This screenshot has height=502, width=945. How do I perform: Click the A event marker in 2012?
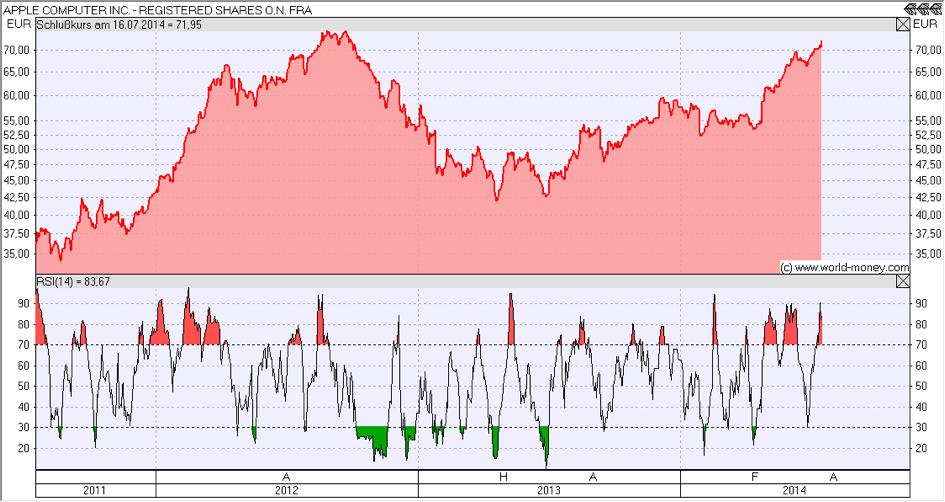coord(286,477)
